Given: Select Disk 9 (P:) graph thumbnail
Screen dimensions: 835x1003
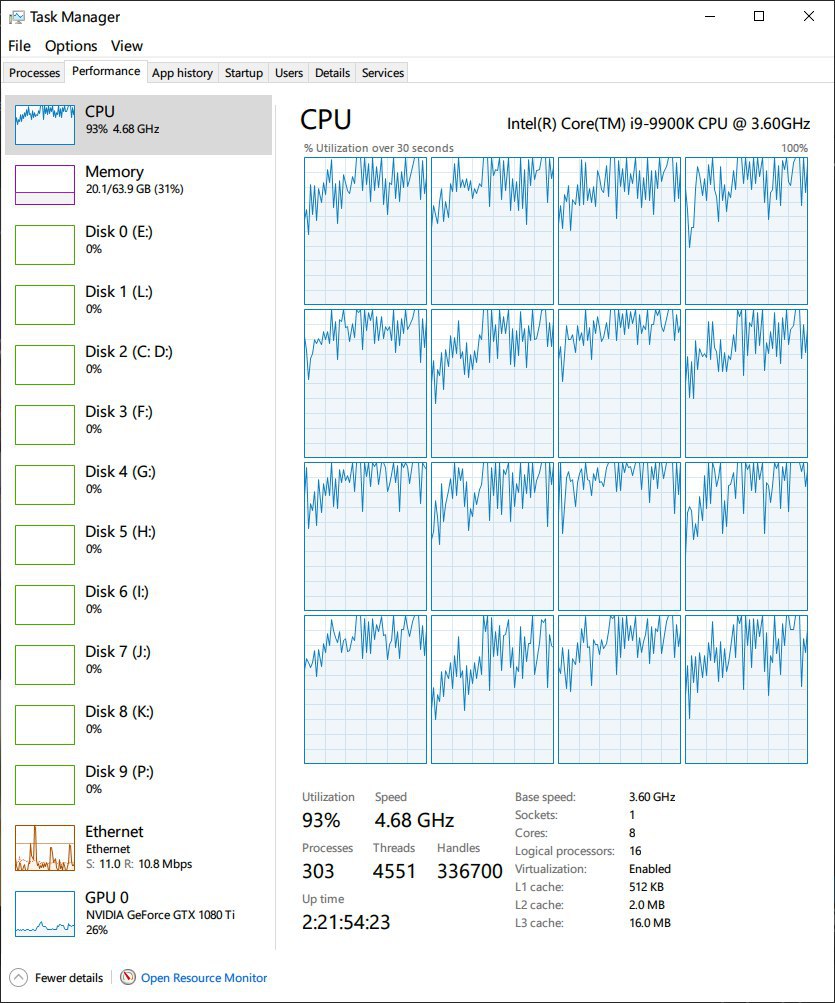Looking at the screenshot, I should coord(45,784).
